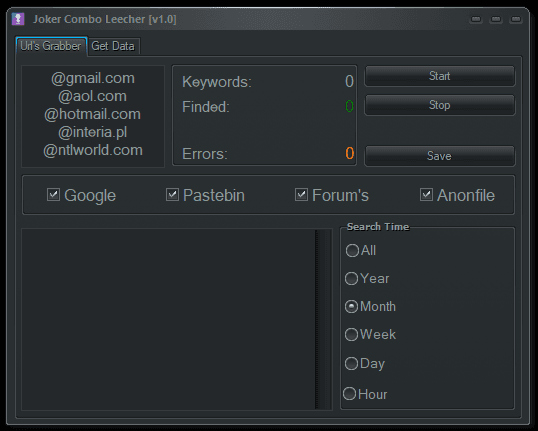Screen dimensions: 538x431
Task: Click the Start button
Action: 440,76
